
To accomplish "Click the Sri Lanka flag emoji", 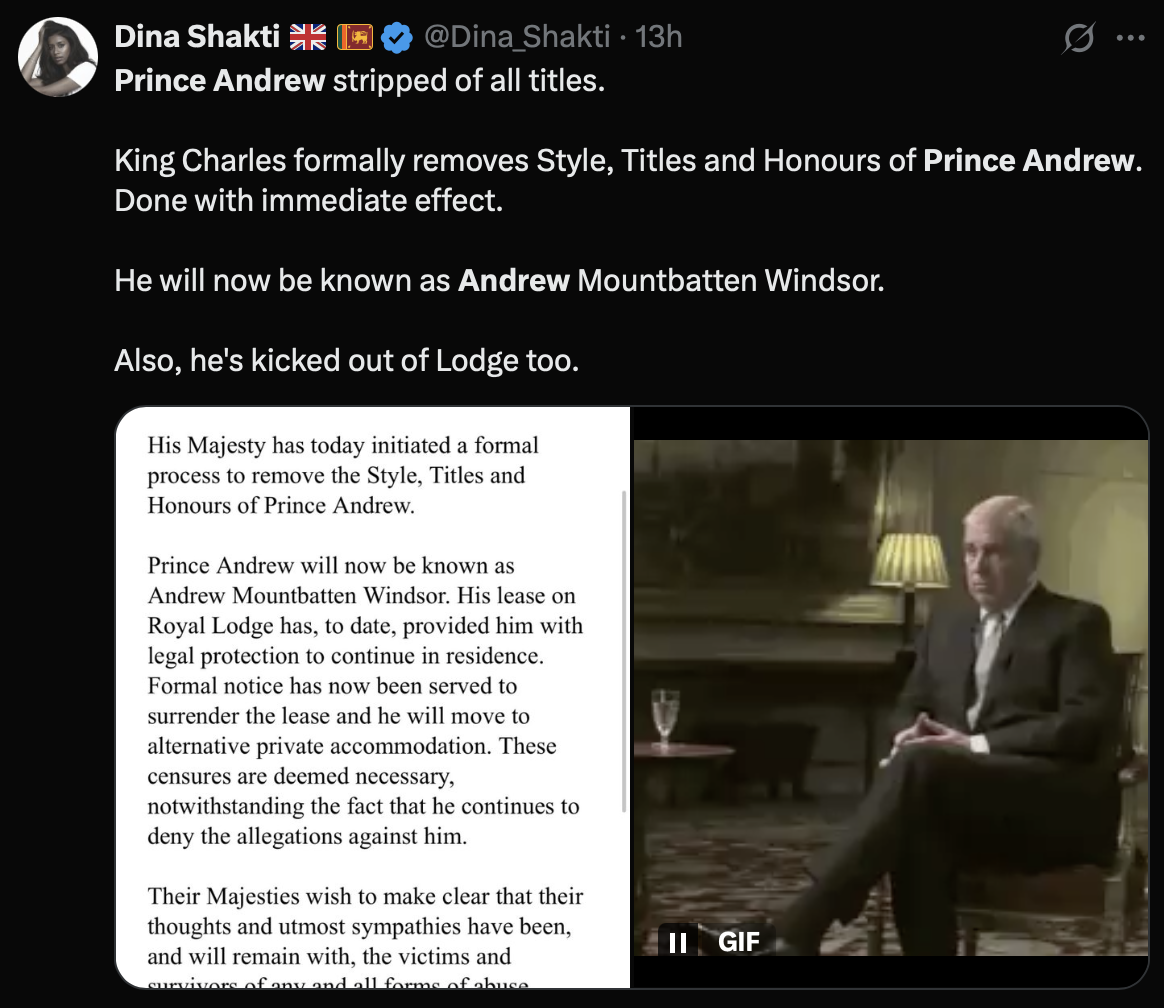I will pyautogui.click(x=353, y=38).
